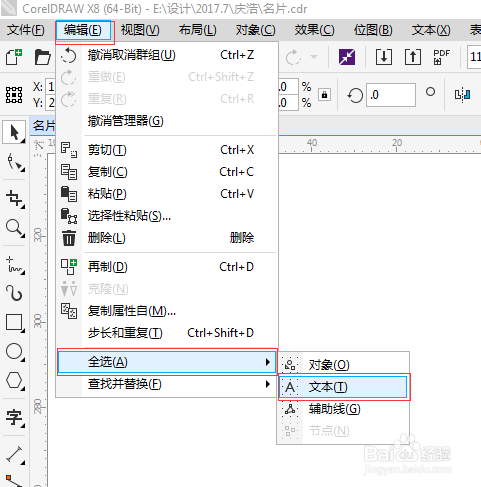Click the Publish to PDF icon
481x487 pixels.
(x=441, y=57)
